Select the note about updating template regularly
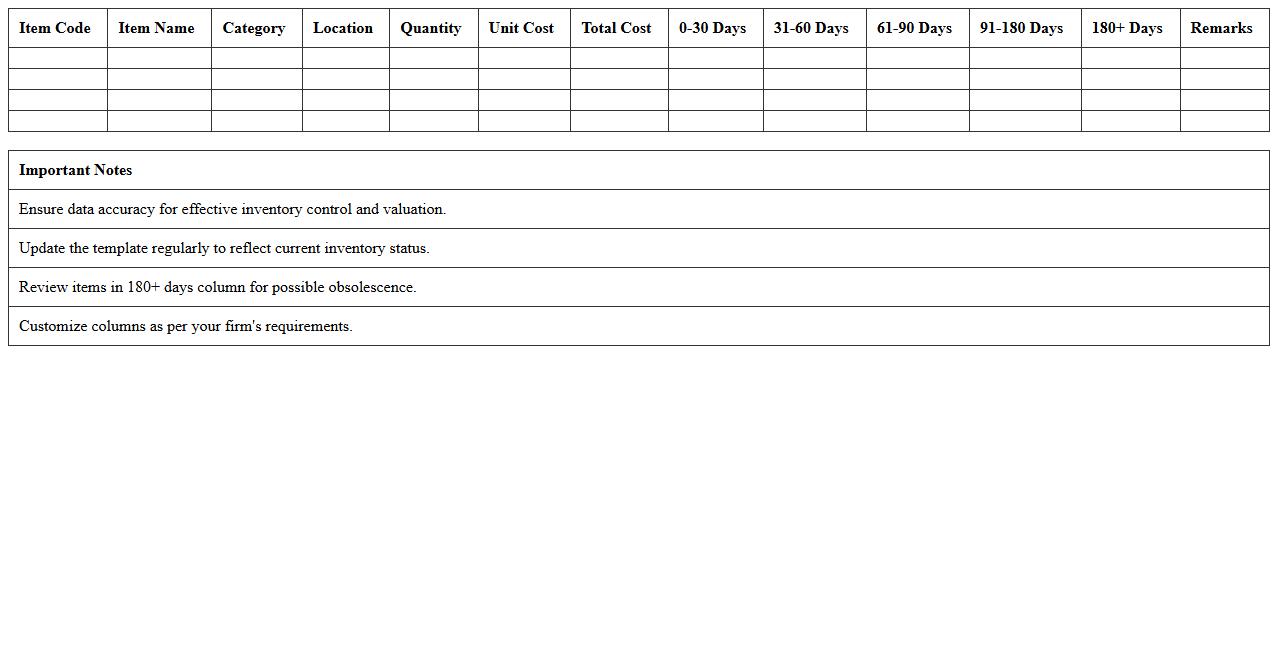 (x=224, y=248)
